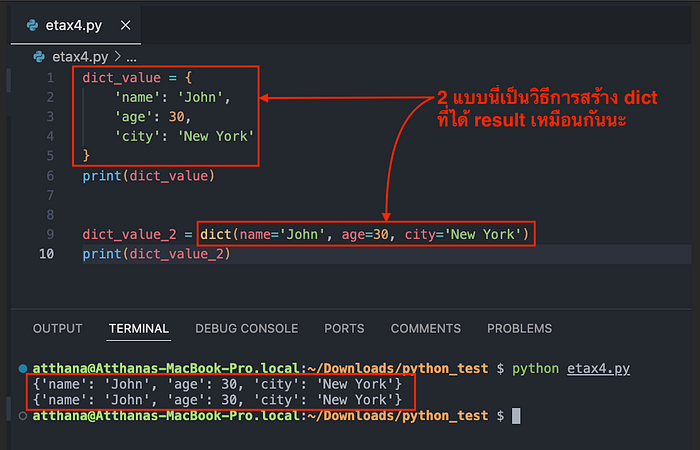
Task: Open the COMMENTS panel tab
Action: pyautogui.click(x=426, y=329)
